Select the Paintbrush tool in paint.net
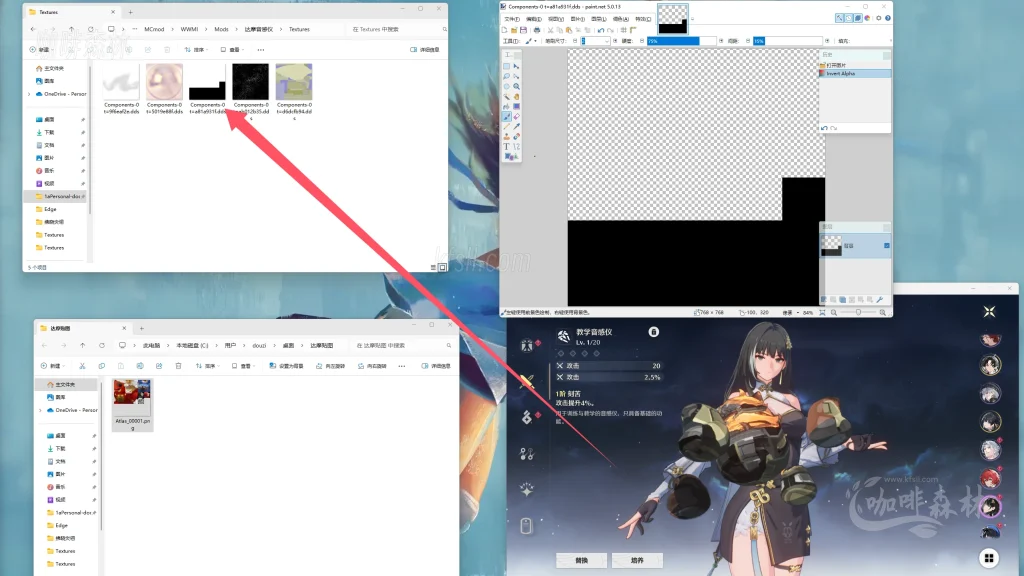Image resolution: width=1024 pixels, height=576 pixels. pyautogui.click(x=507, y=116)
